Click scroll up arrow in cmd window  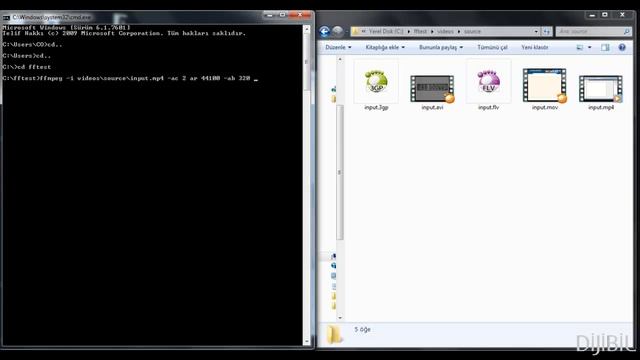[307, 29]
